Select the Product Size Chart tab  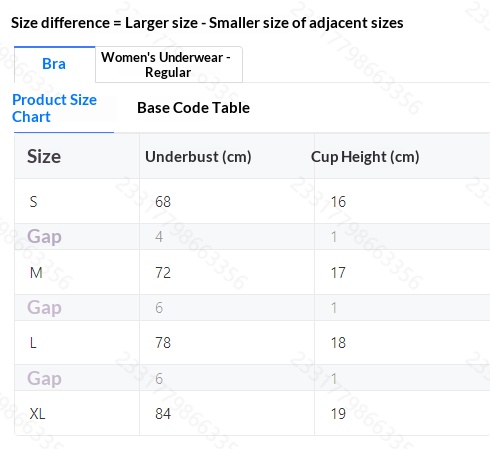click(55, 108)
